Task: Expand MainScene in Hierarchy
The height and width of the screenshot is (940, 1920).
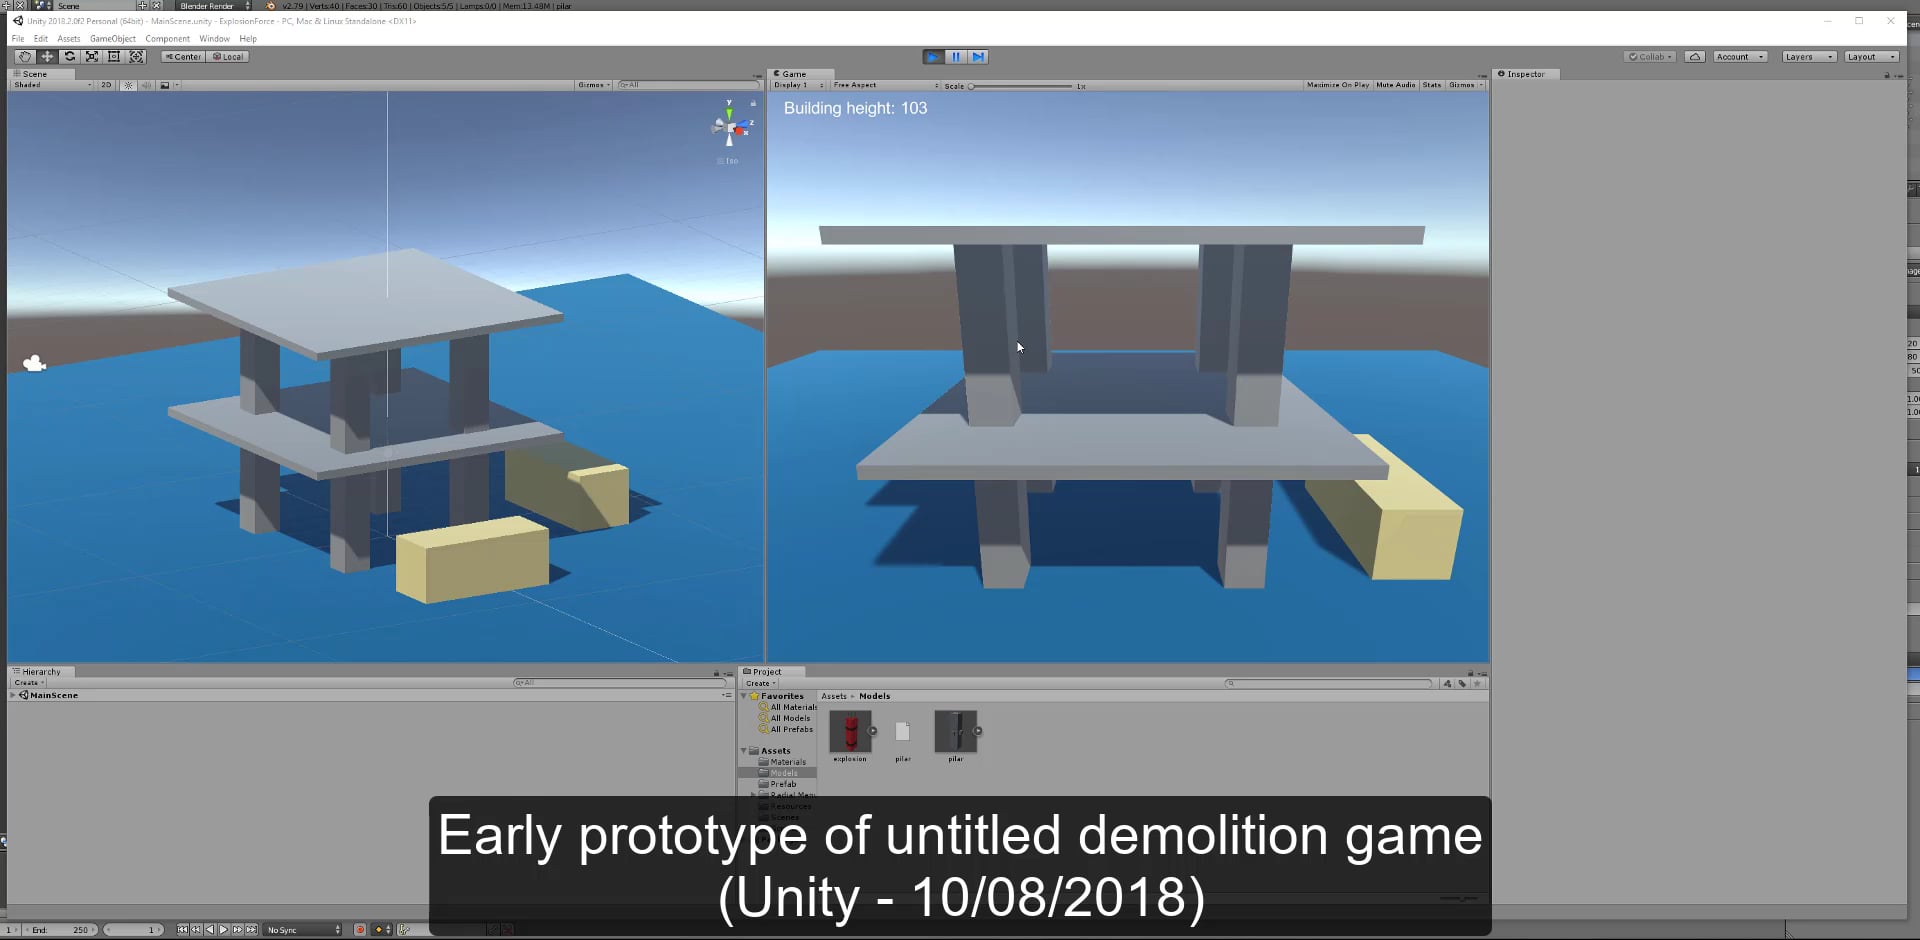Action: pos(13,695)
